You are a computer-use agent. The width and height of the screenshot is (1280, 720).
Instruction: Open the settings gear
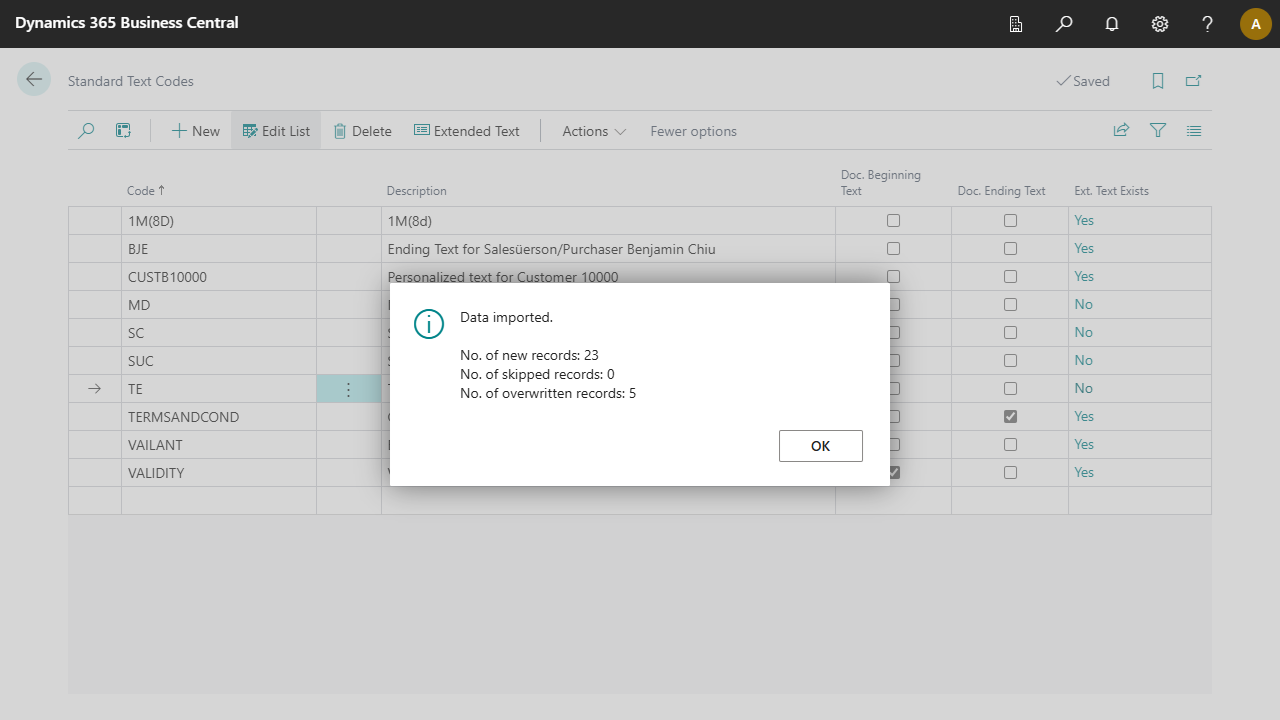[1160, 24]
